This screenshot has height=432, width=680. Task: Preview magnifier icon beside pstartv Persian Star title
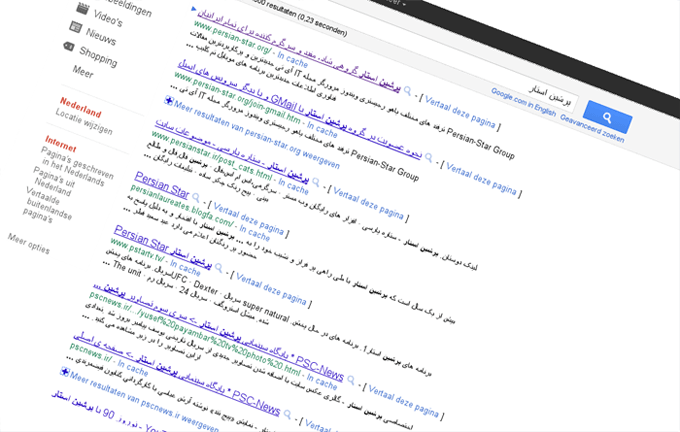219,267
